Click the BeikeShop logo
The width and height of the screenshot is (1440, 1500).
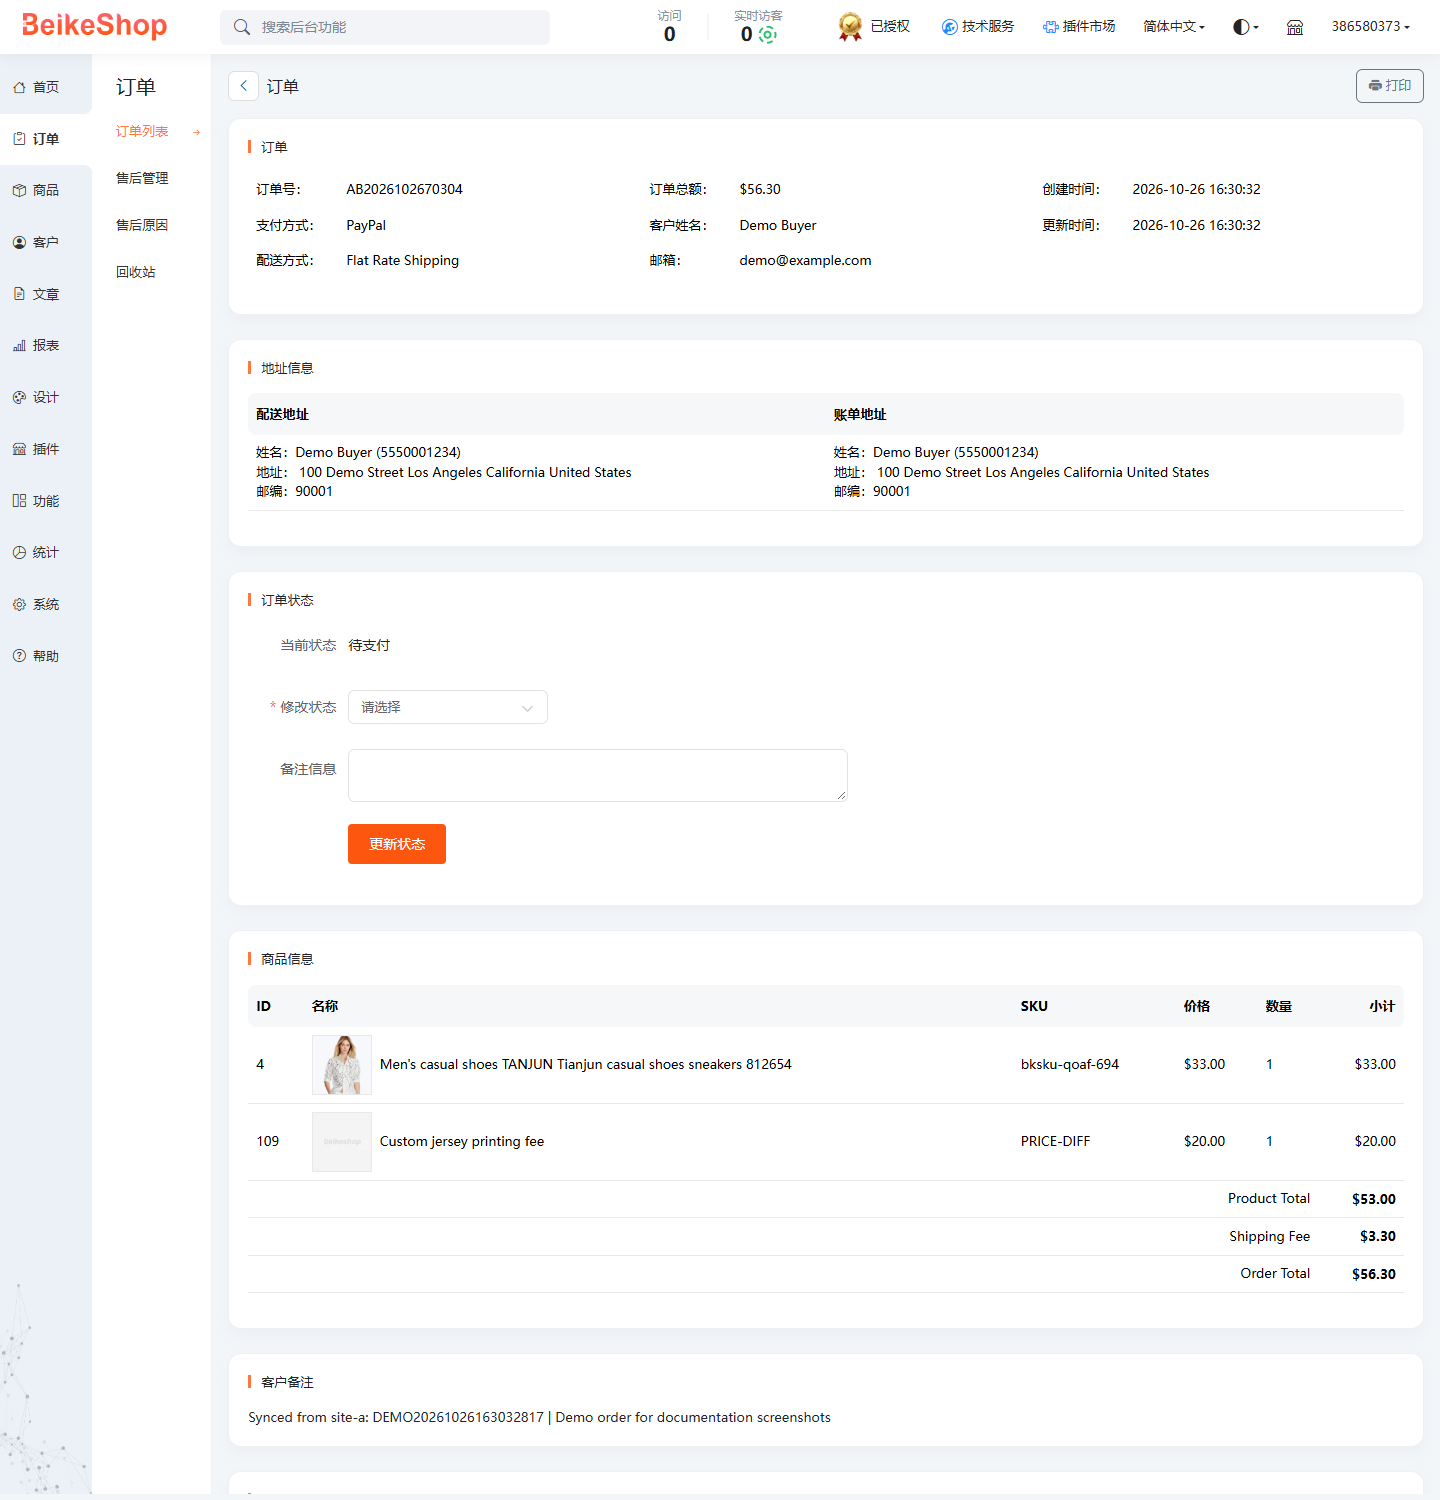coord(95,26)
